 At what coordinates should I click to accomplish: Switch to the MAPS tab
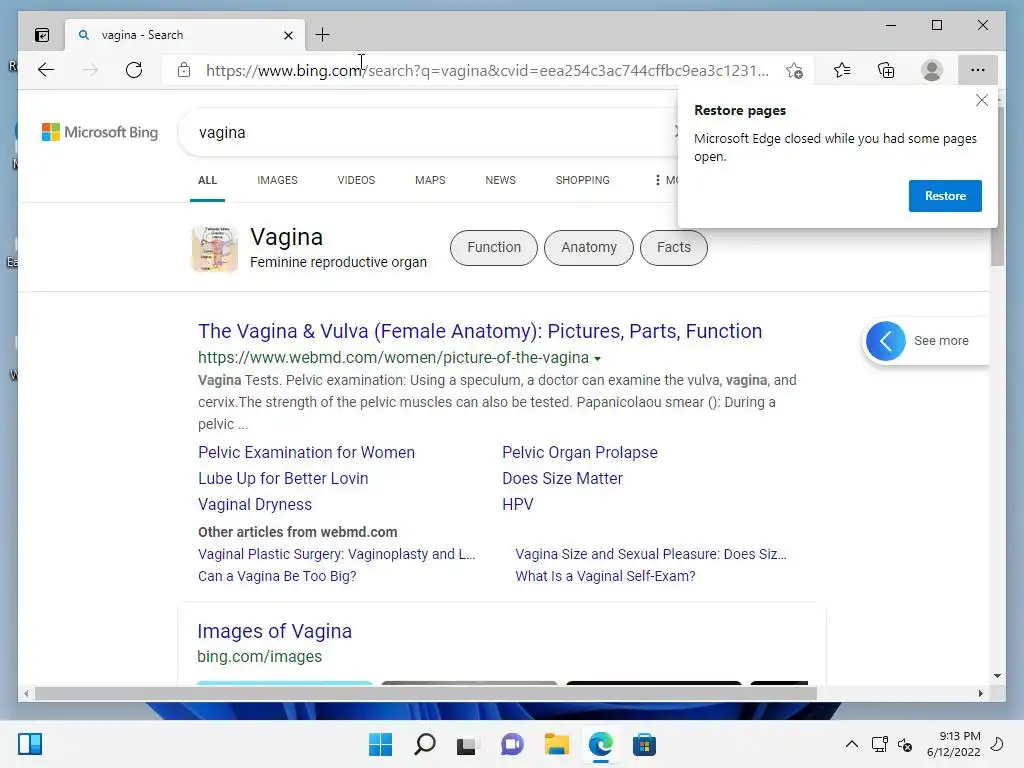430,180
